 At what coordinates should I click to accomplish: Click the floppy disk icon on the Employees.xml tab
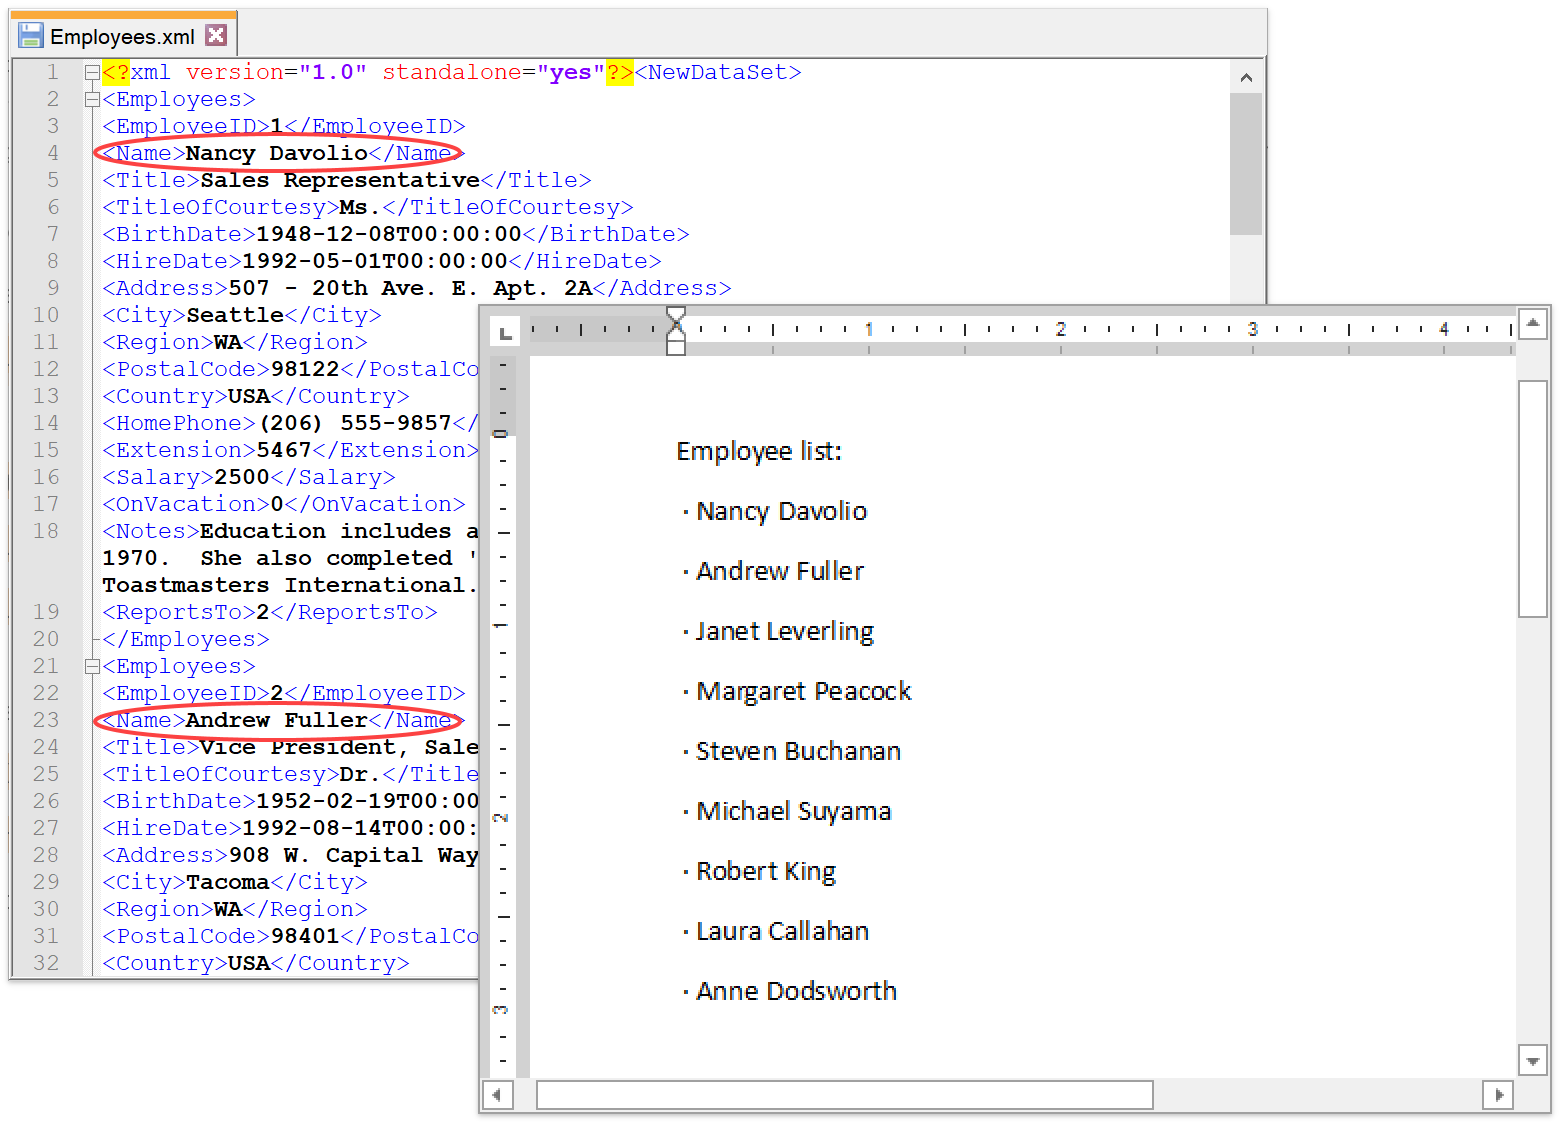[31, 36]
